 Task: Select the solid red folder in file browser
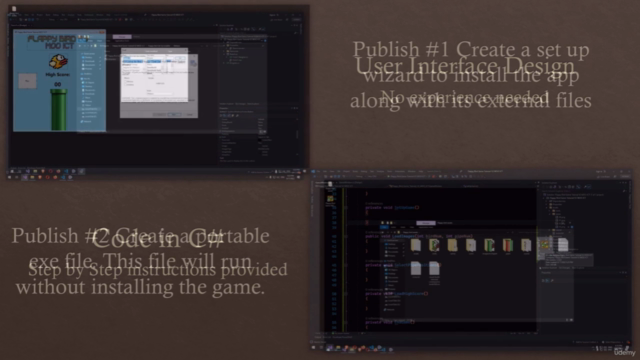click(507, 245)
